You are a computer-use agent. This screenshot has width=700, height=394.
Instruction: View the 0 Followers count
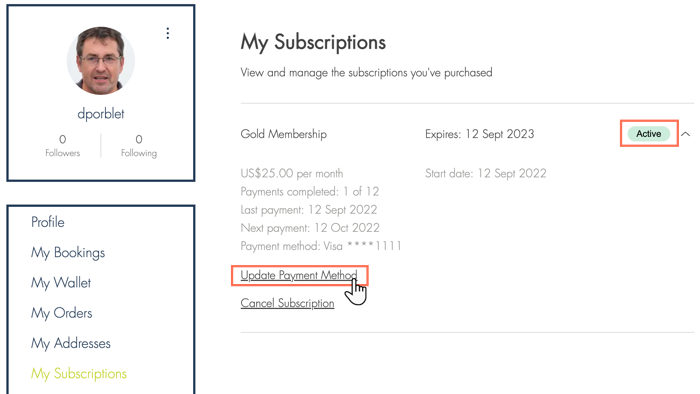coord(62,146)
